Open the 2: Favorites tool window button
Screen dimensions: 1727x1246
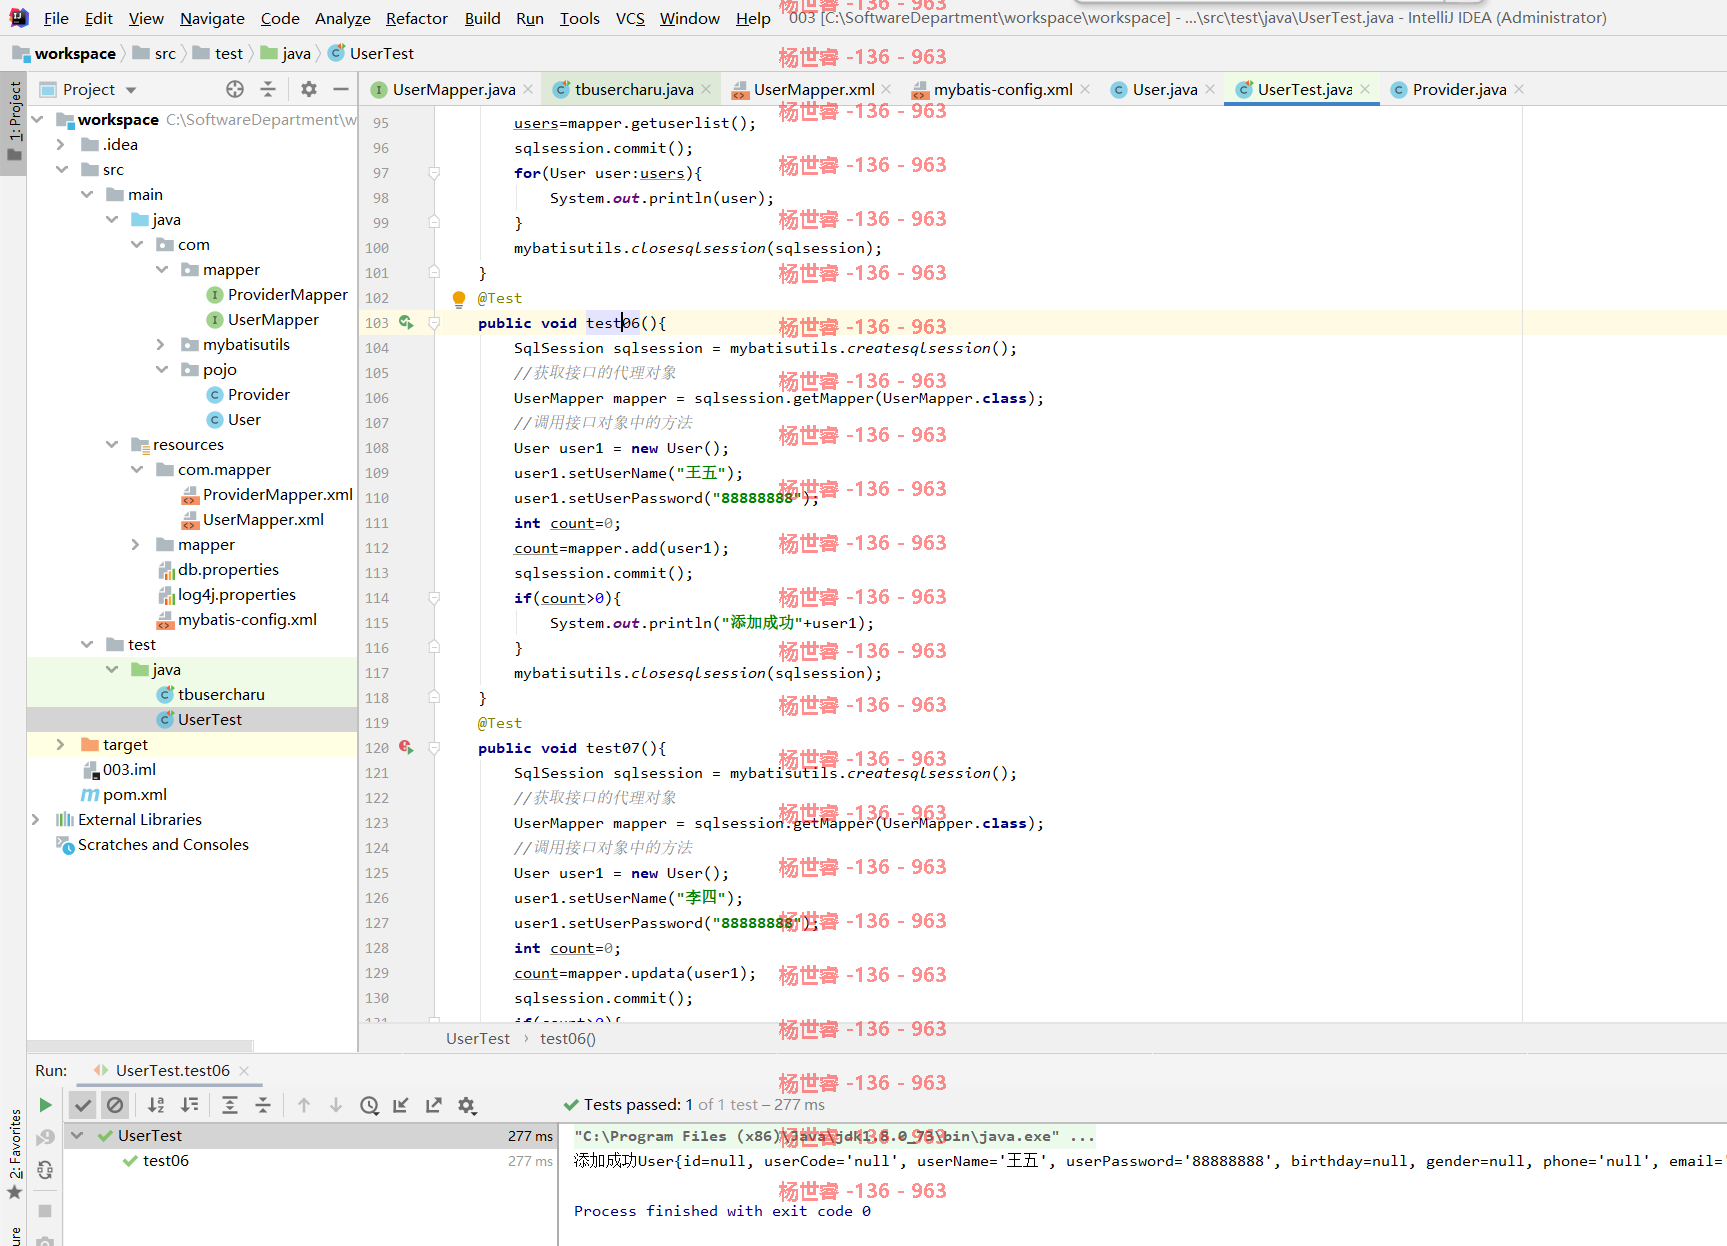click(x=14, y=1153)
